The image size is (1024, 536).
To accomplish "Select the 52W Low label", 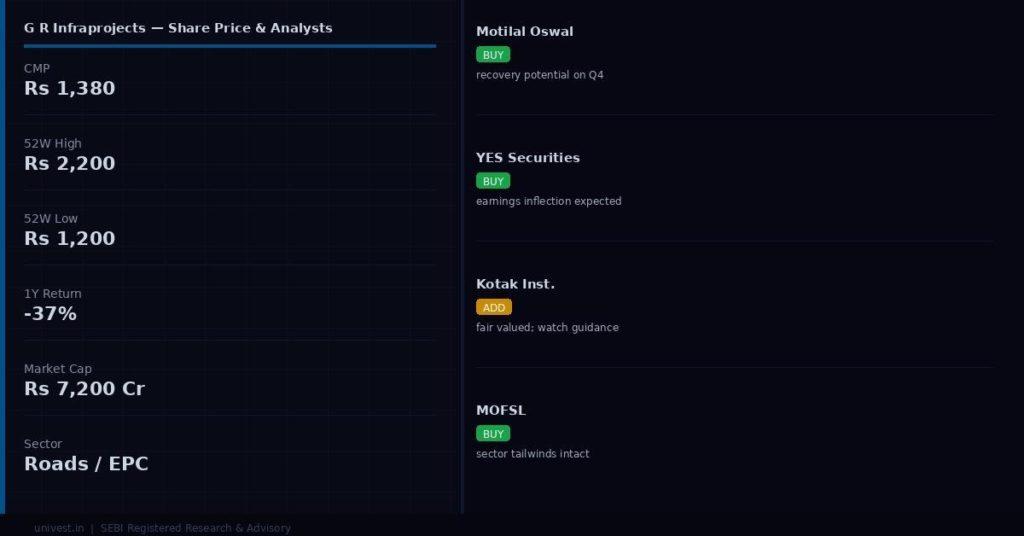I will (x=51, y=219).
